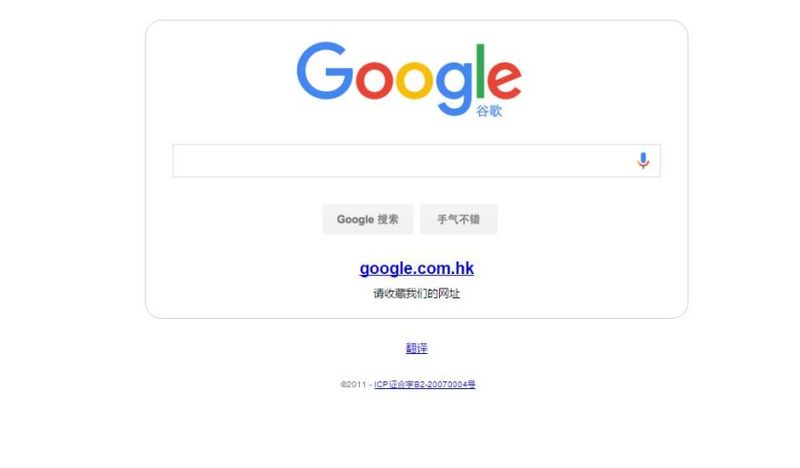Click the microphone voice search icon
The height and width of the screenshot is (468, 800).
(x=643, y=160)
